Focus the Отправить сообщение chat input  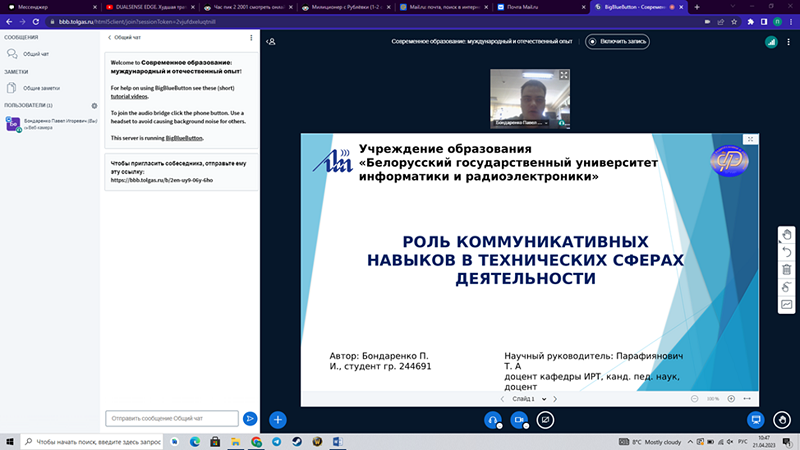click(172, 418)
